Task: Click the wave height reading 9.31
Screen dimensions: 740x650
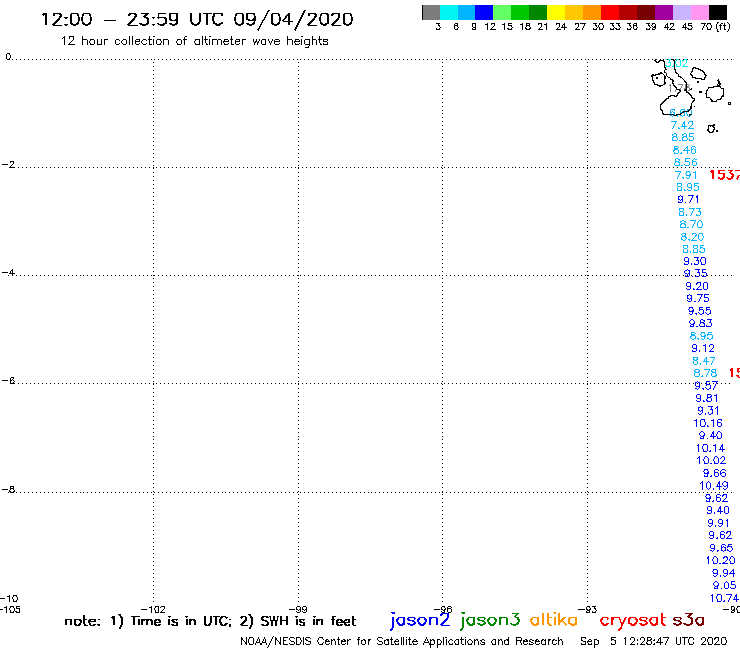Action: (708, 411)
